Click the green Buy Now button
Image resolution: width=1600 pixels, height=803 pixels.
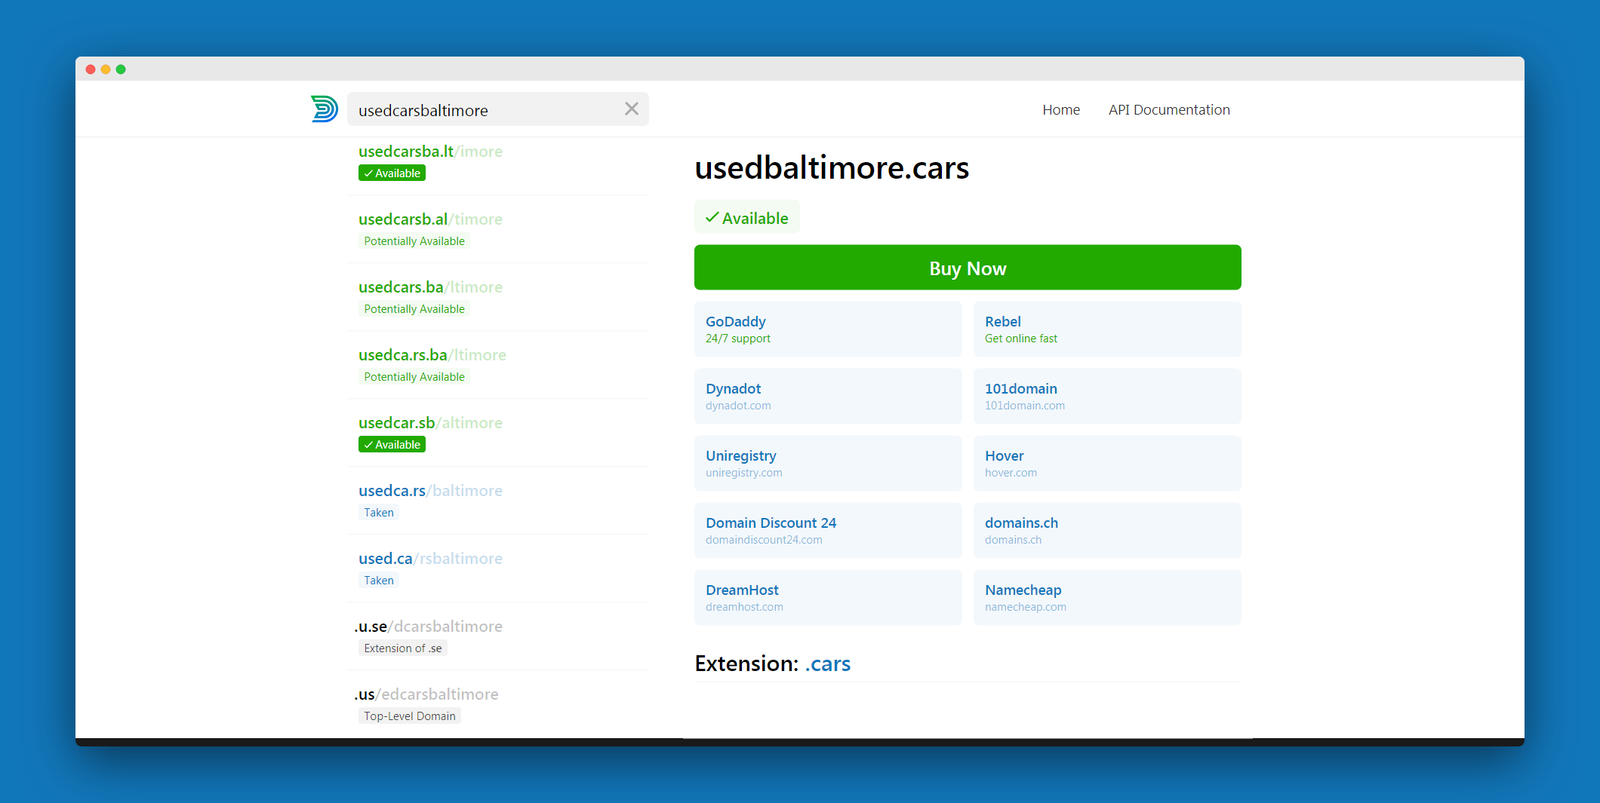pyautogui.click(x=968, y=268)
